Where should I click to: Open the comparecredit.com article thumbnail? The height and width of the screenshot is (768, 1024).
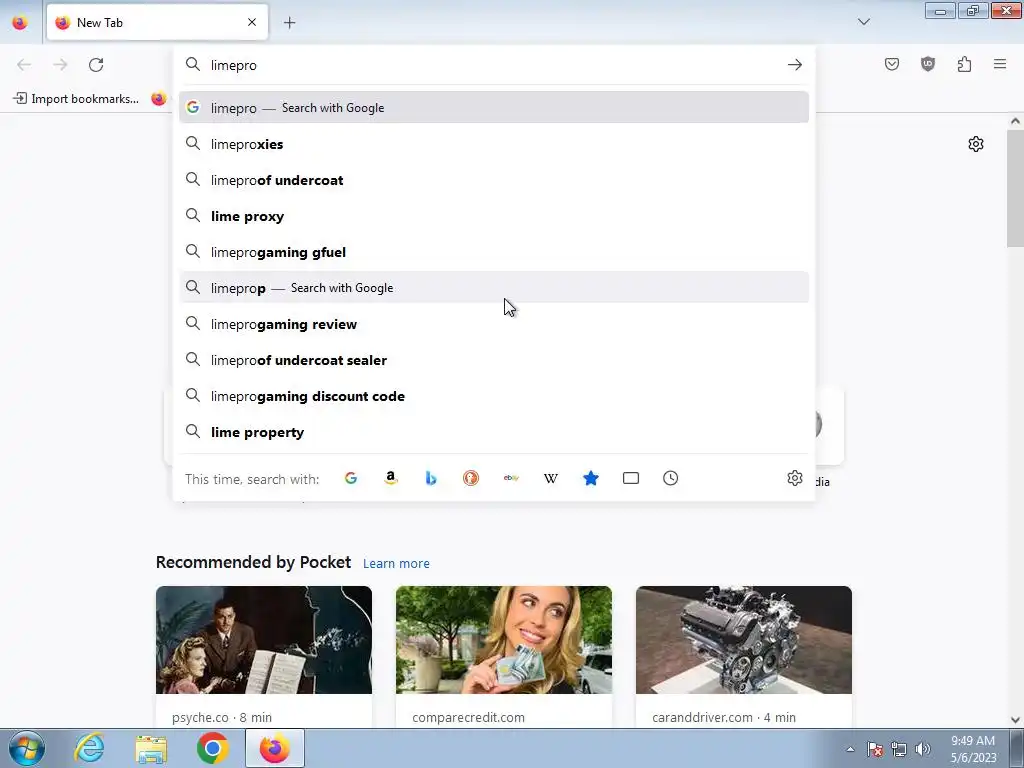tap(504, 640)
